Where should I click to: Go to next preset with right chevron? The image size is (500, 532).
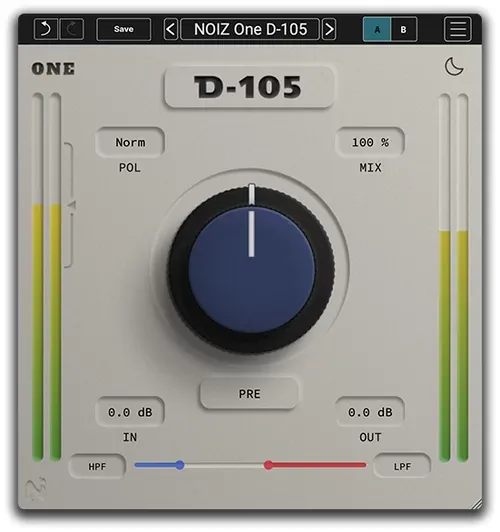pyautogui.click(x=329, y=30)
